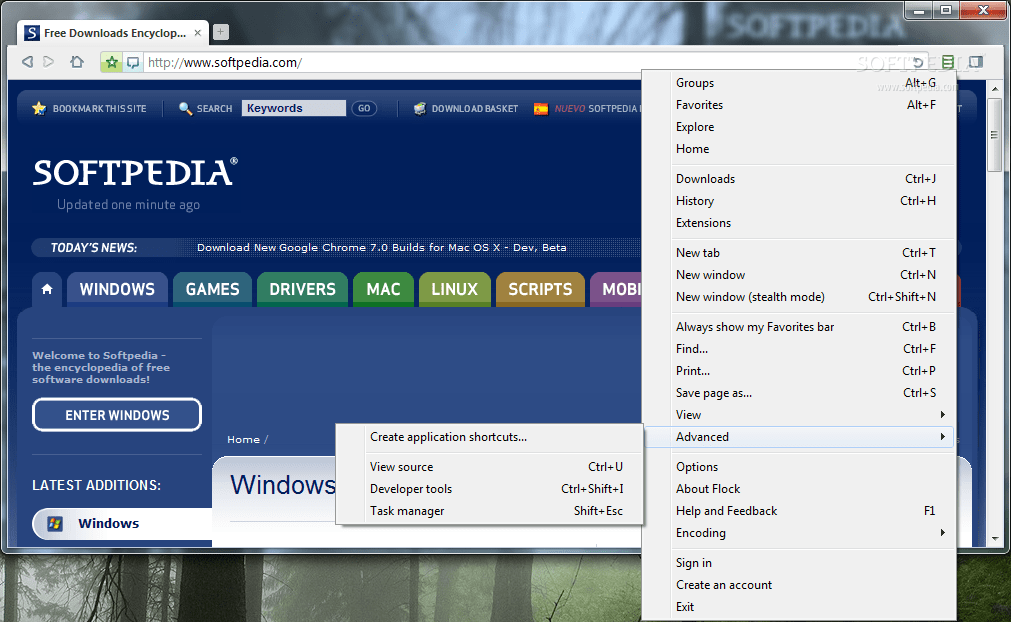The width and height of the screenshot is (1011, 622).
Task: Click the Softpedia logo
Action: [135, 173]
